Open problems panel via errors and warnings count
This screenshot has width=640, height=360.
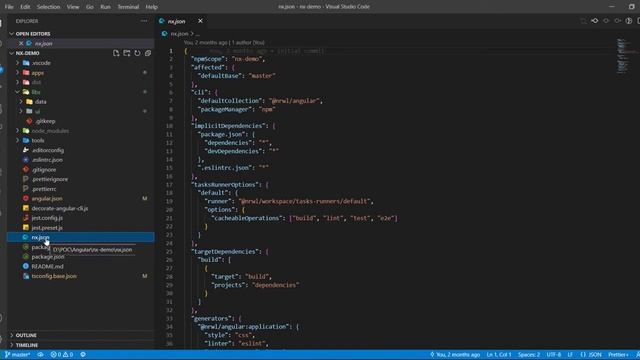point(62,355)
